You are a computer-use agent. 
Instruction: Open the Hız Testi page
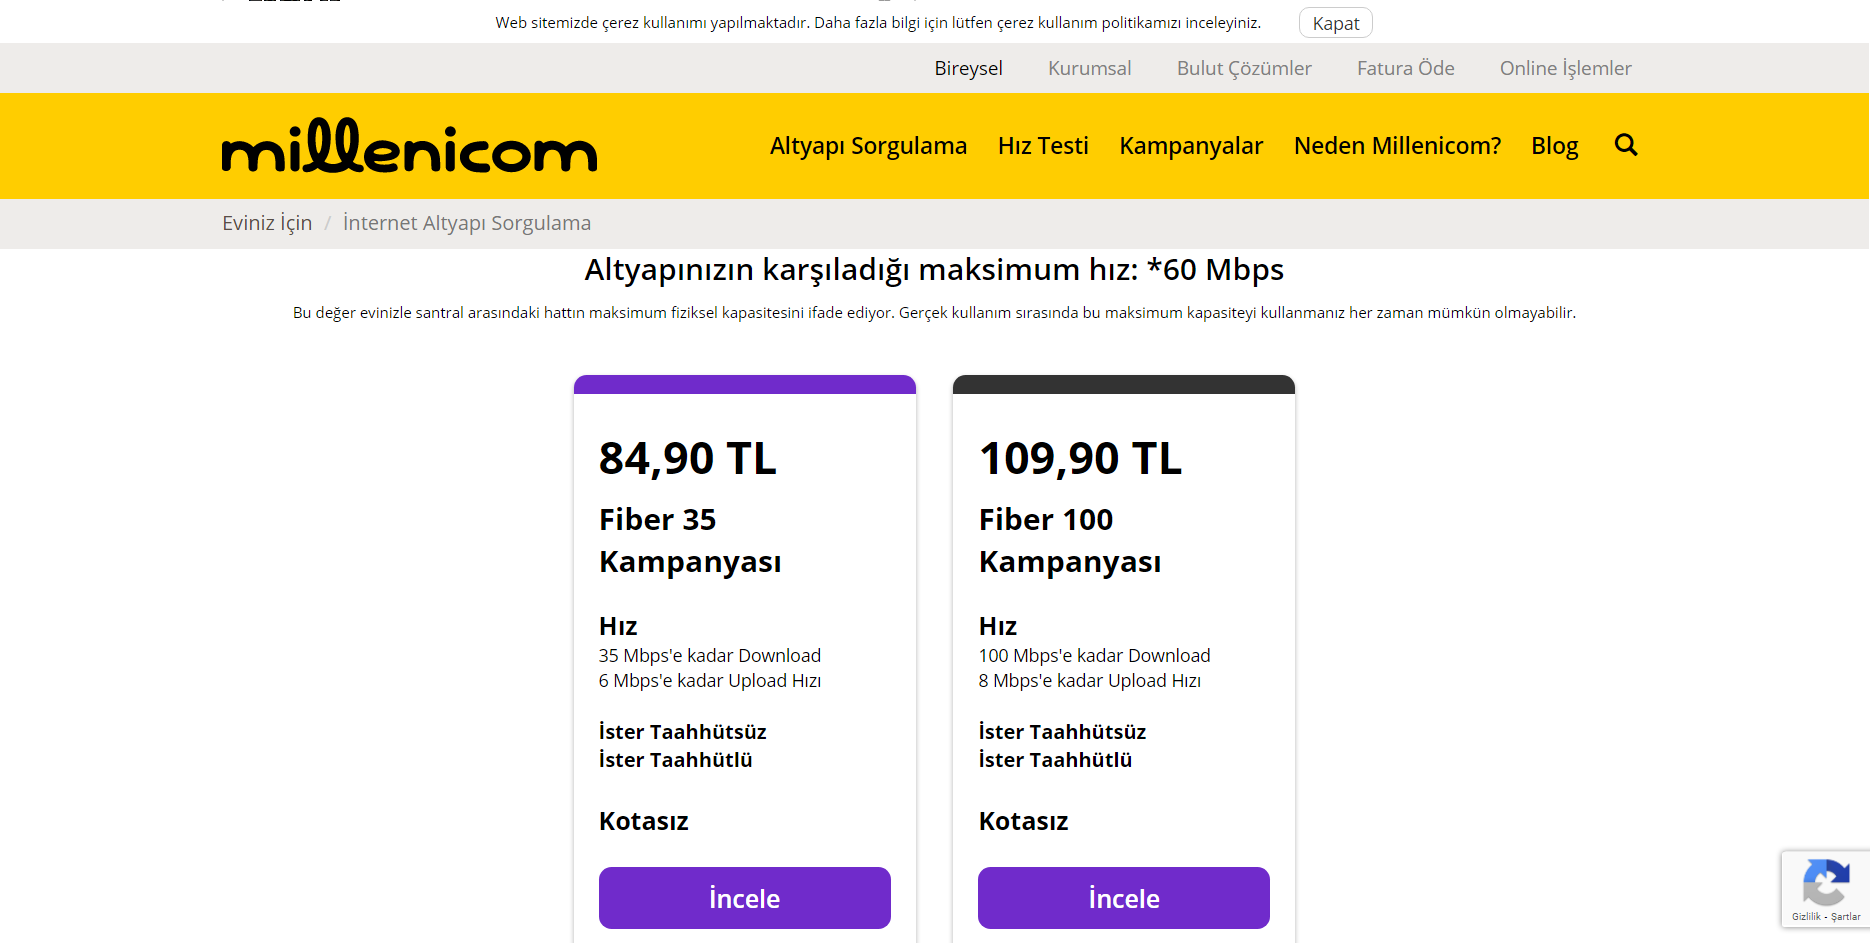click(x=1043, y=146)
